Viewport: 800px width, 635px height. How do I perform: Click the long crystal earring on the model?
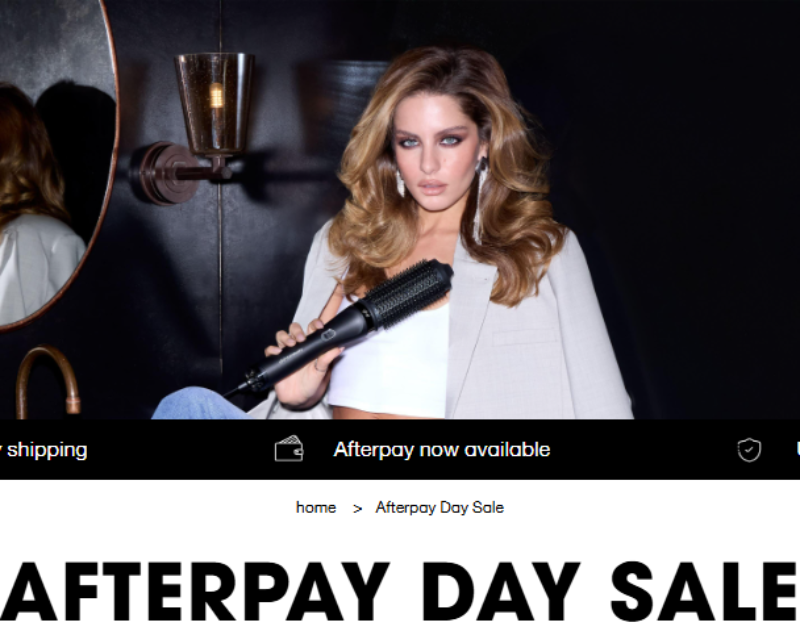pos(480,200)
